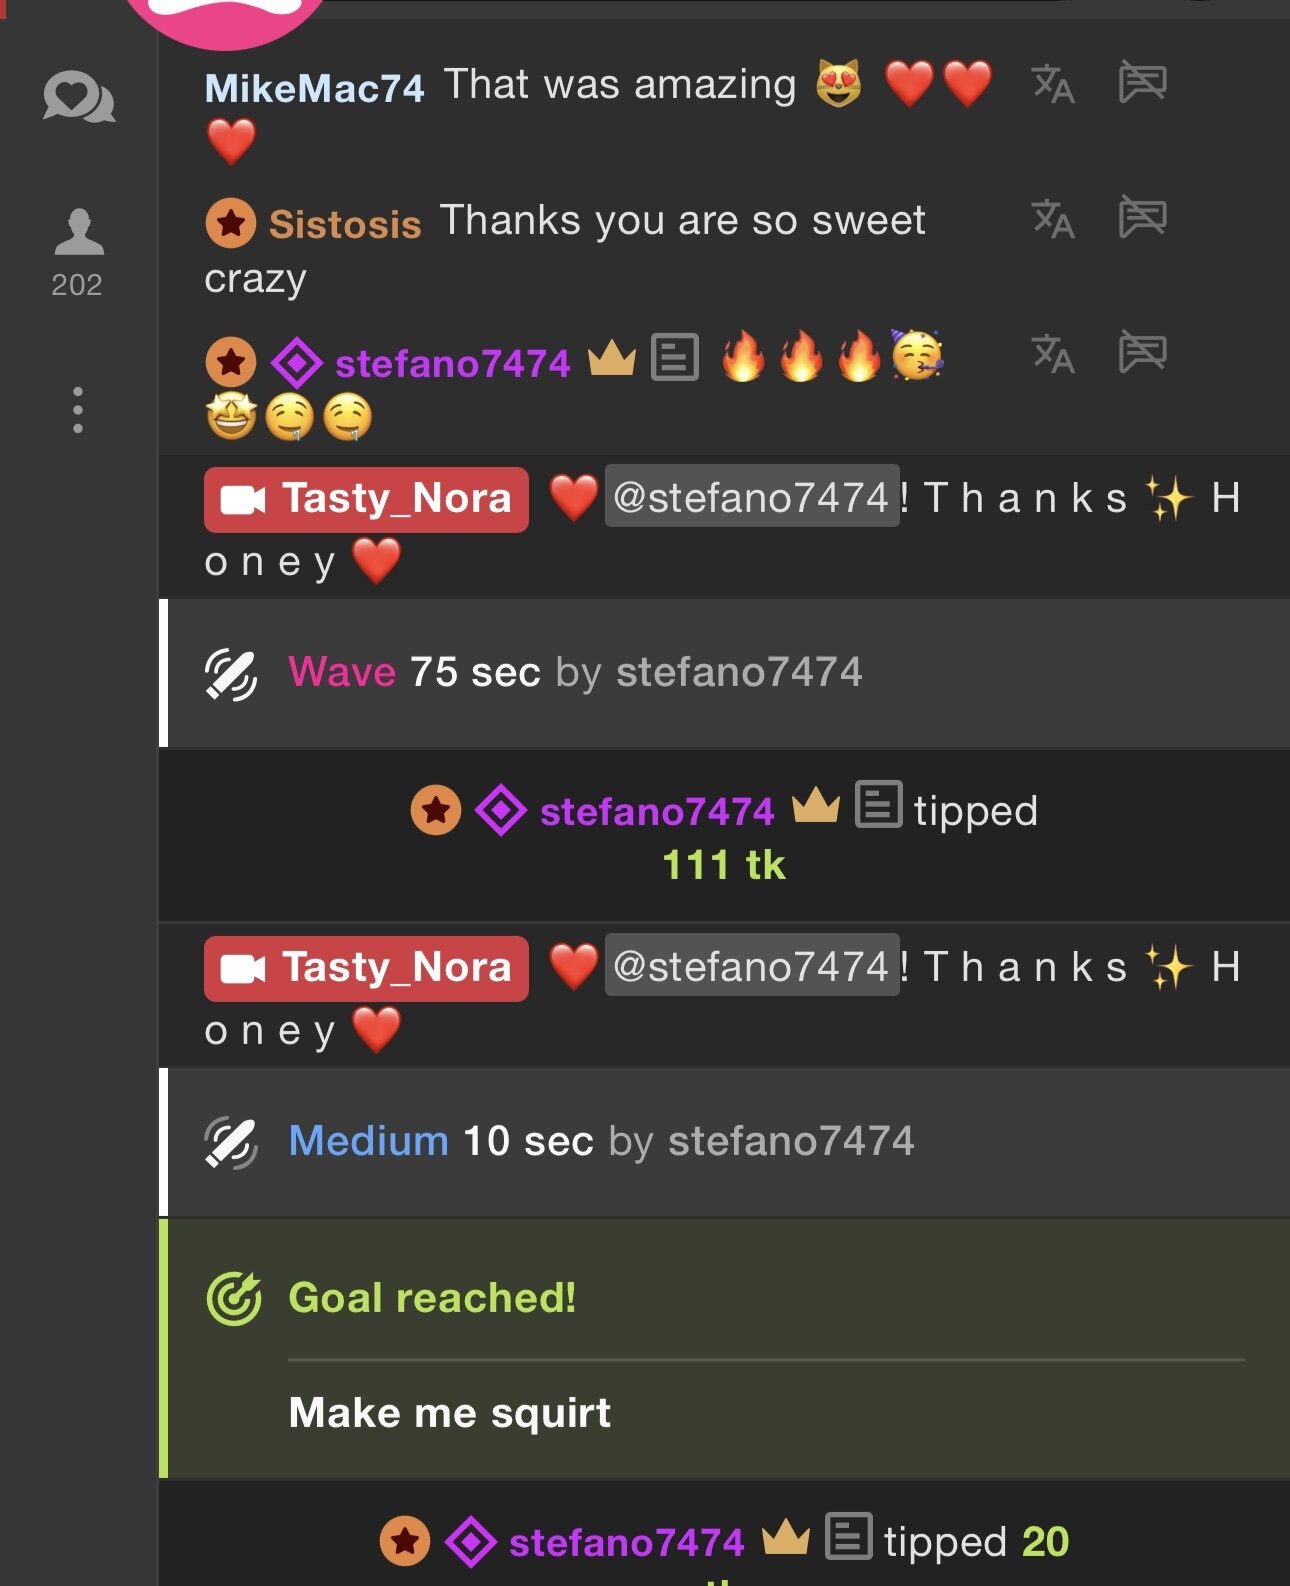Open the viewers list showing 202 users
This screenshot has width=1290, height=1586.
[78, 252]
